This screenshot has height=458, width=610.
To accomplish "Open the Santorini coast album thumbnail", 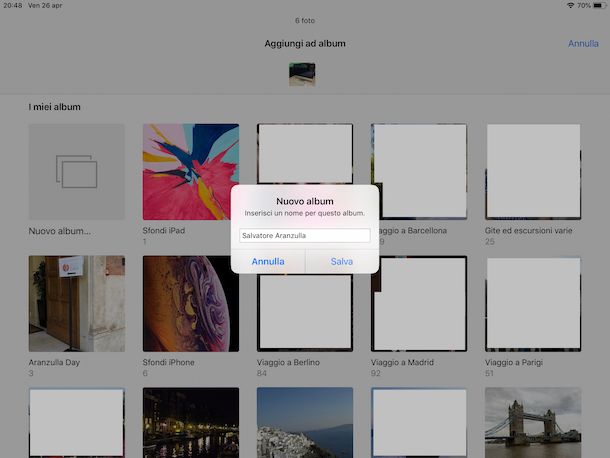I will pyautogui.click(x=305, y=423).
